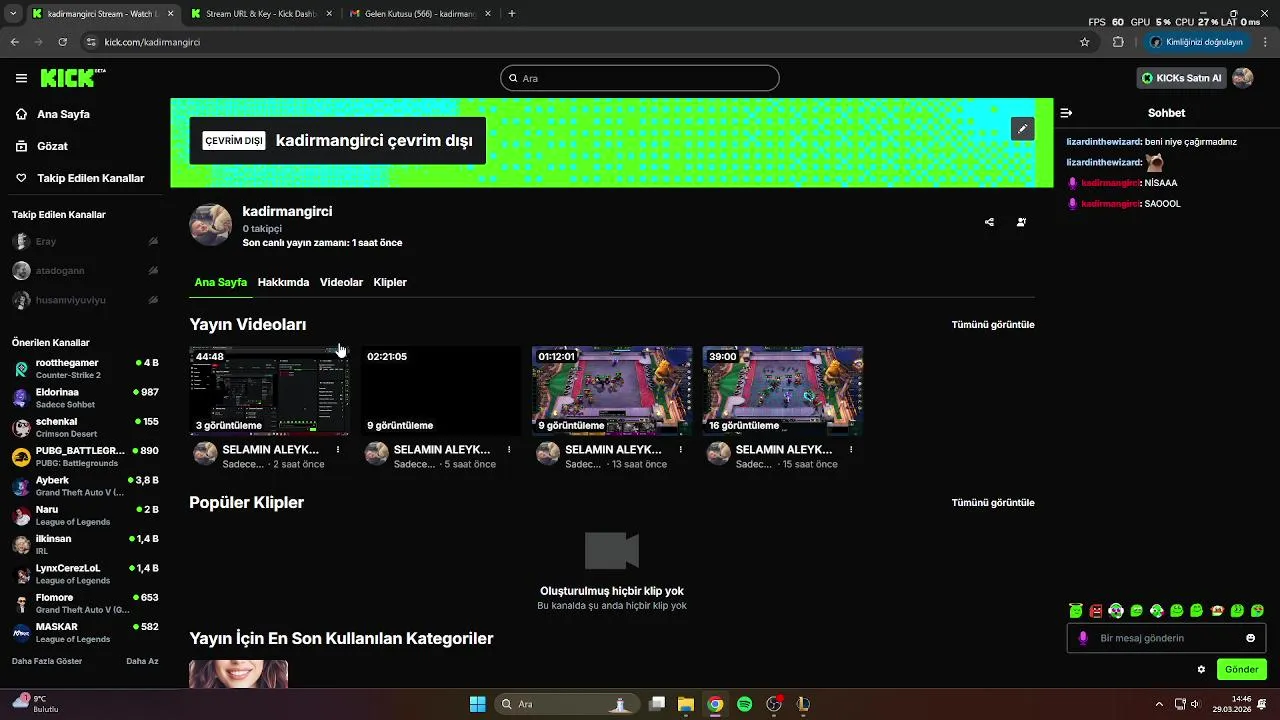Open options menu for the 15 saat önce video

[851, 450]
